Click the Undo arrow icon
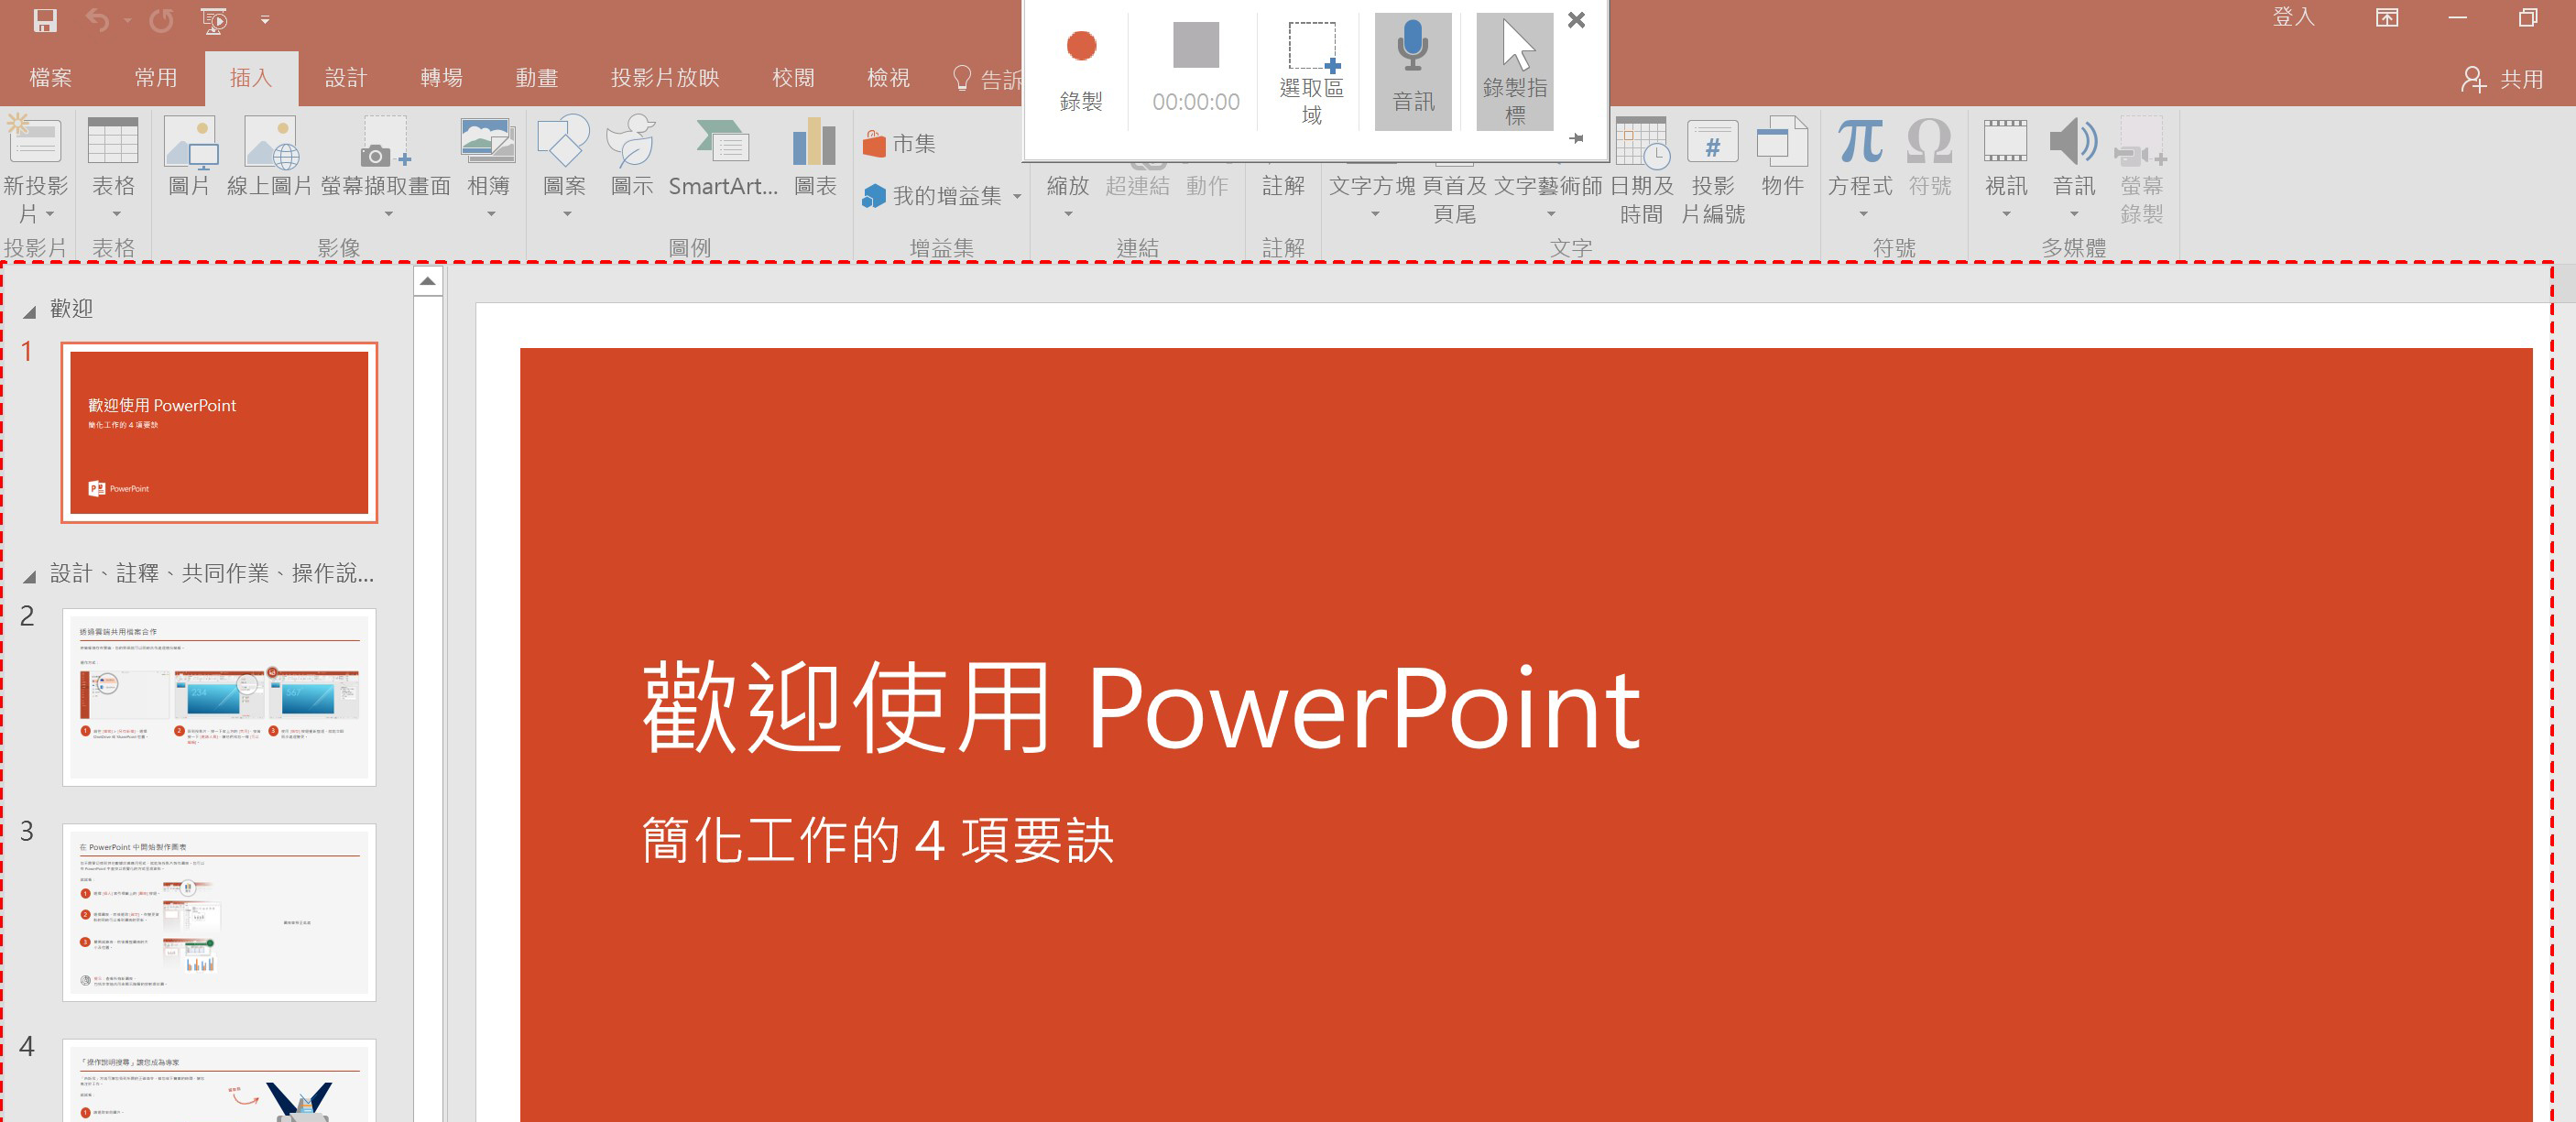 pos(97,20)
